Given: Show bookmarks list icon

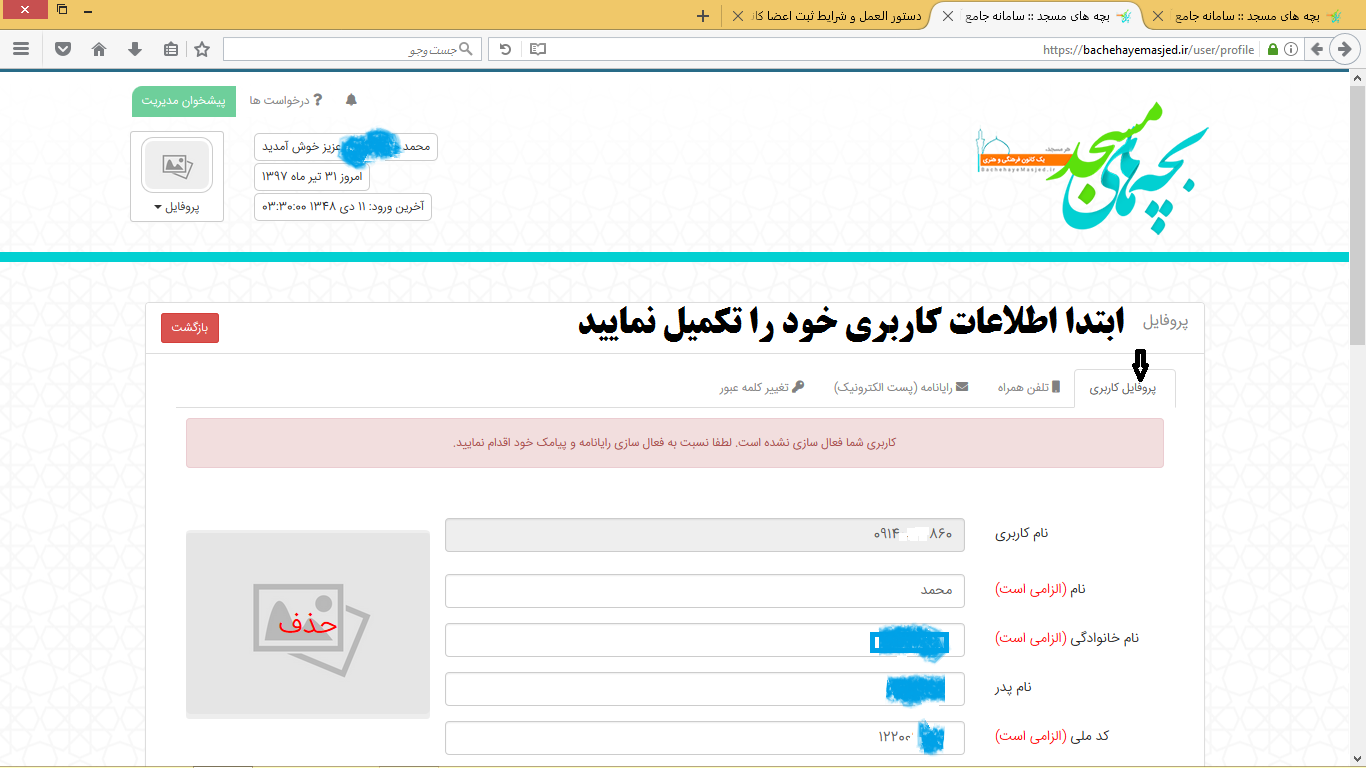Looking at the screenshot, I should [170, 49].
